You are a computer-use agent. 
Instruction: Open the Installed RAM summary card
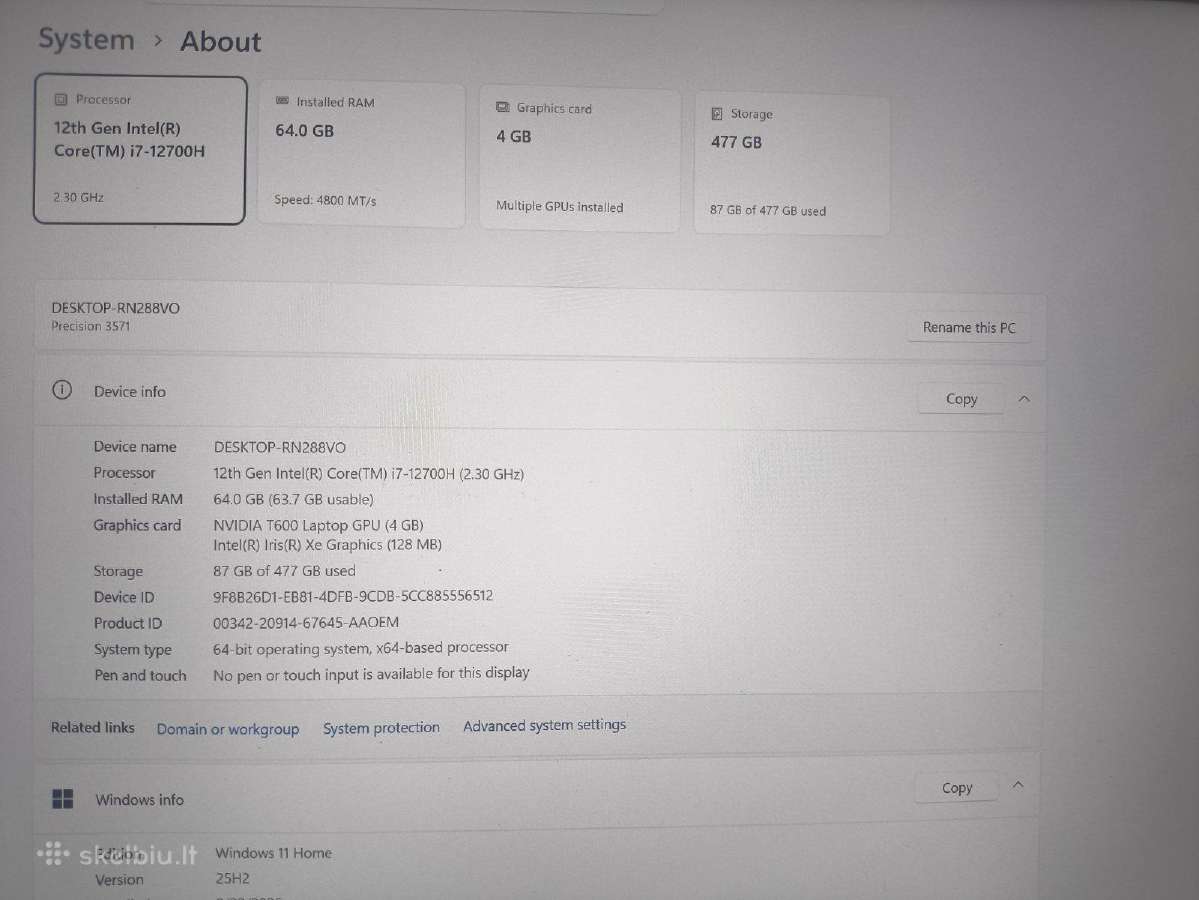point(362,155)
